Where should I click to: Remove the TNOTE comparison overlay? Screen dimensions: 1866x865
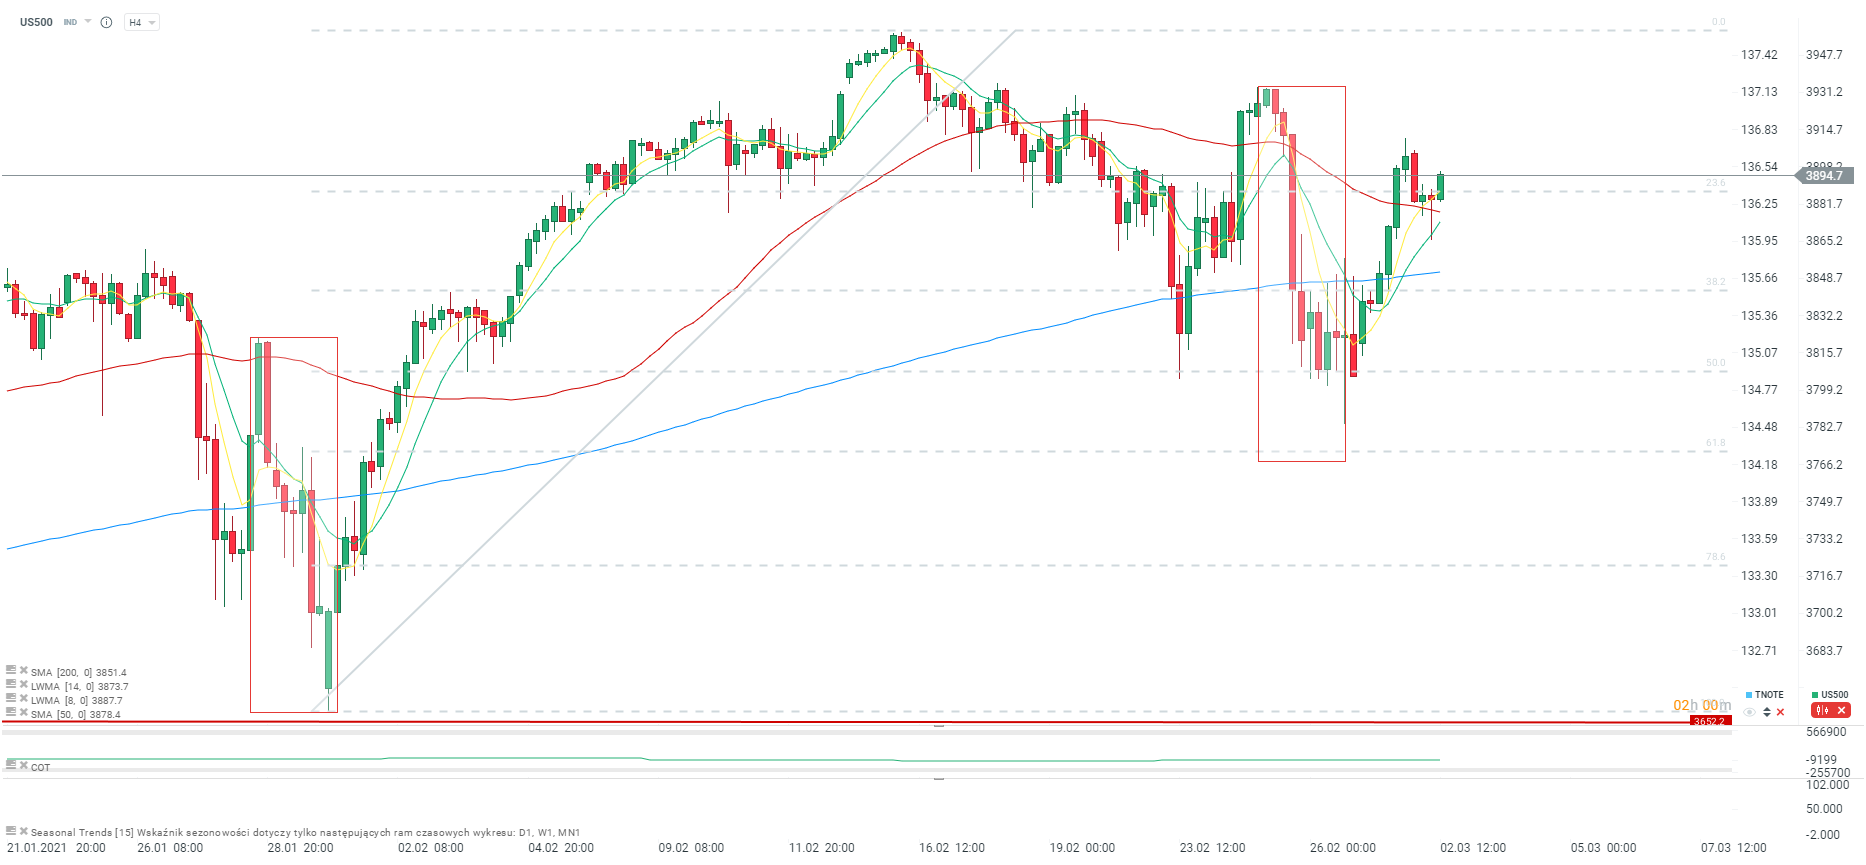click(1781, 712)
